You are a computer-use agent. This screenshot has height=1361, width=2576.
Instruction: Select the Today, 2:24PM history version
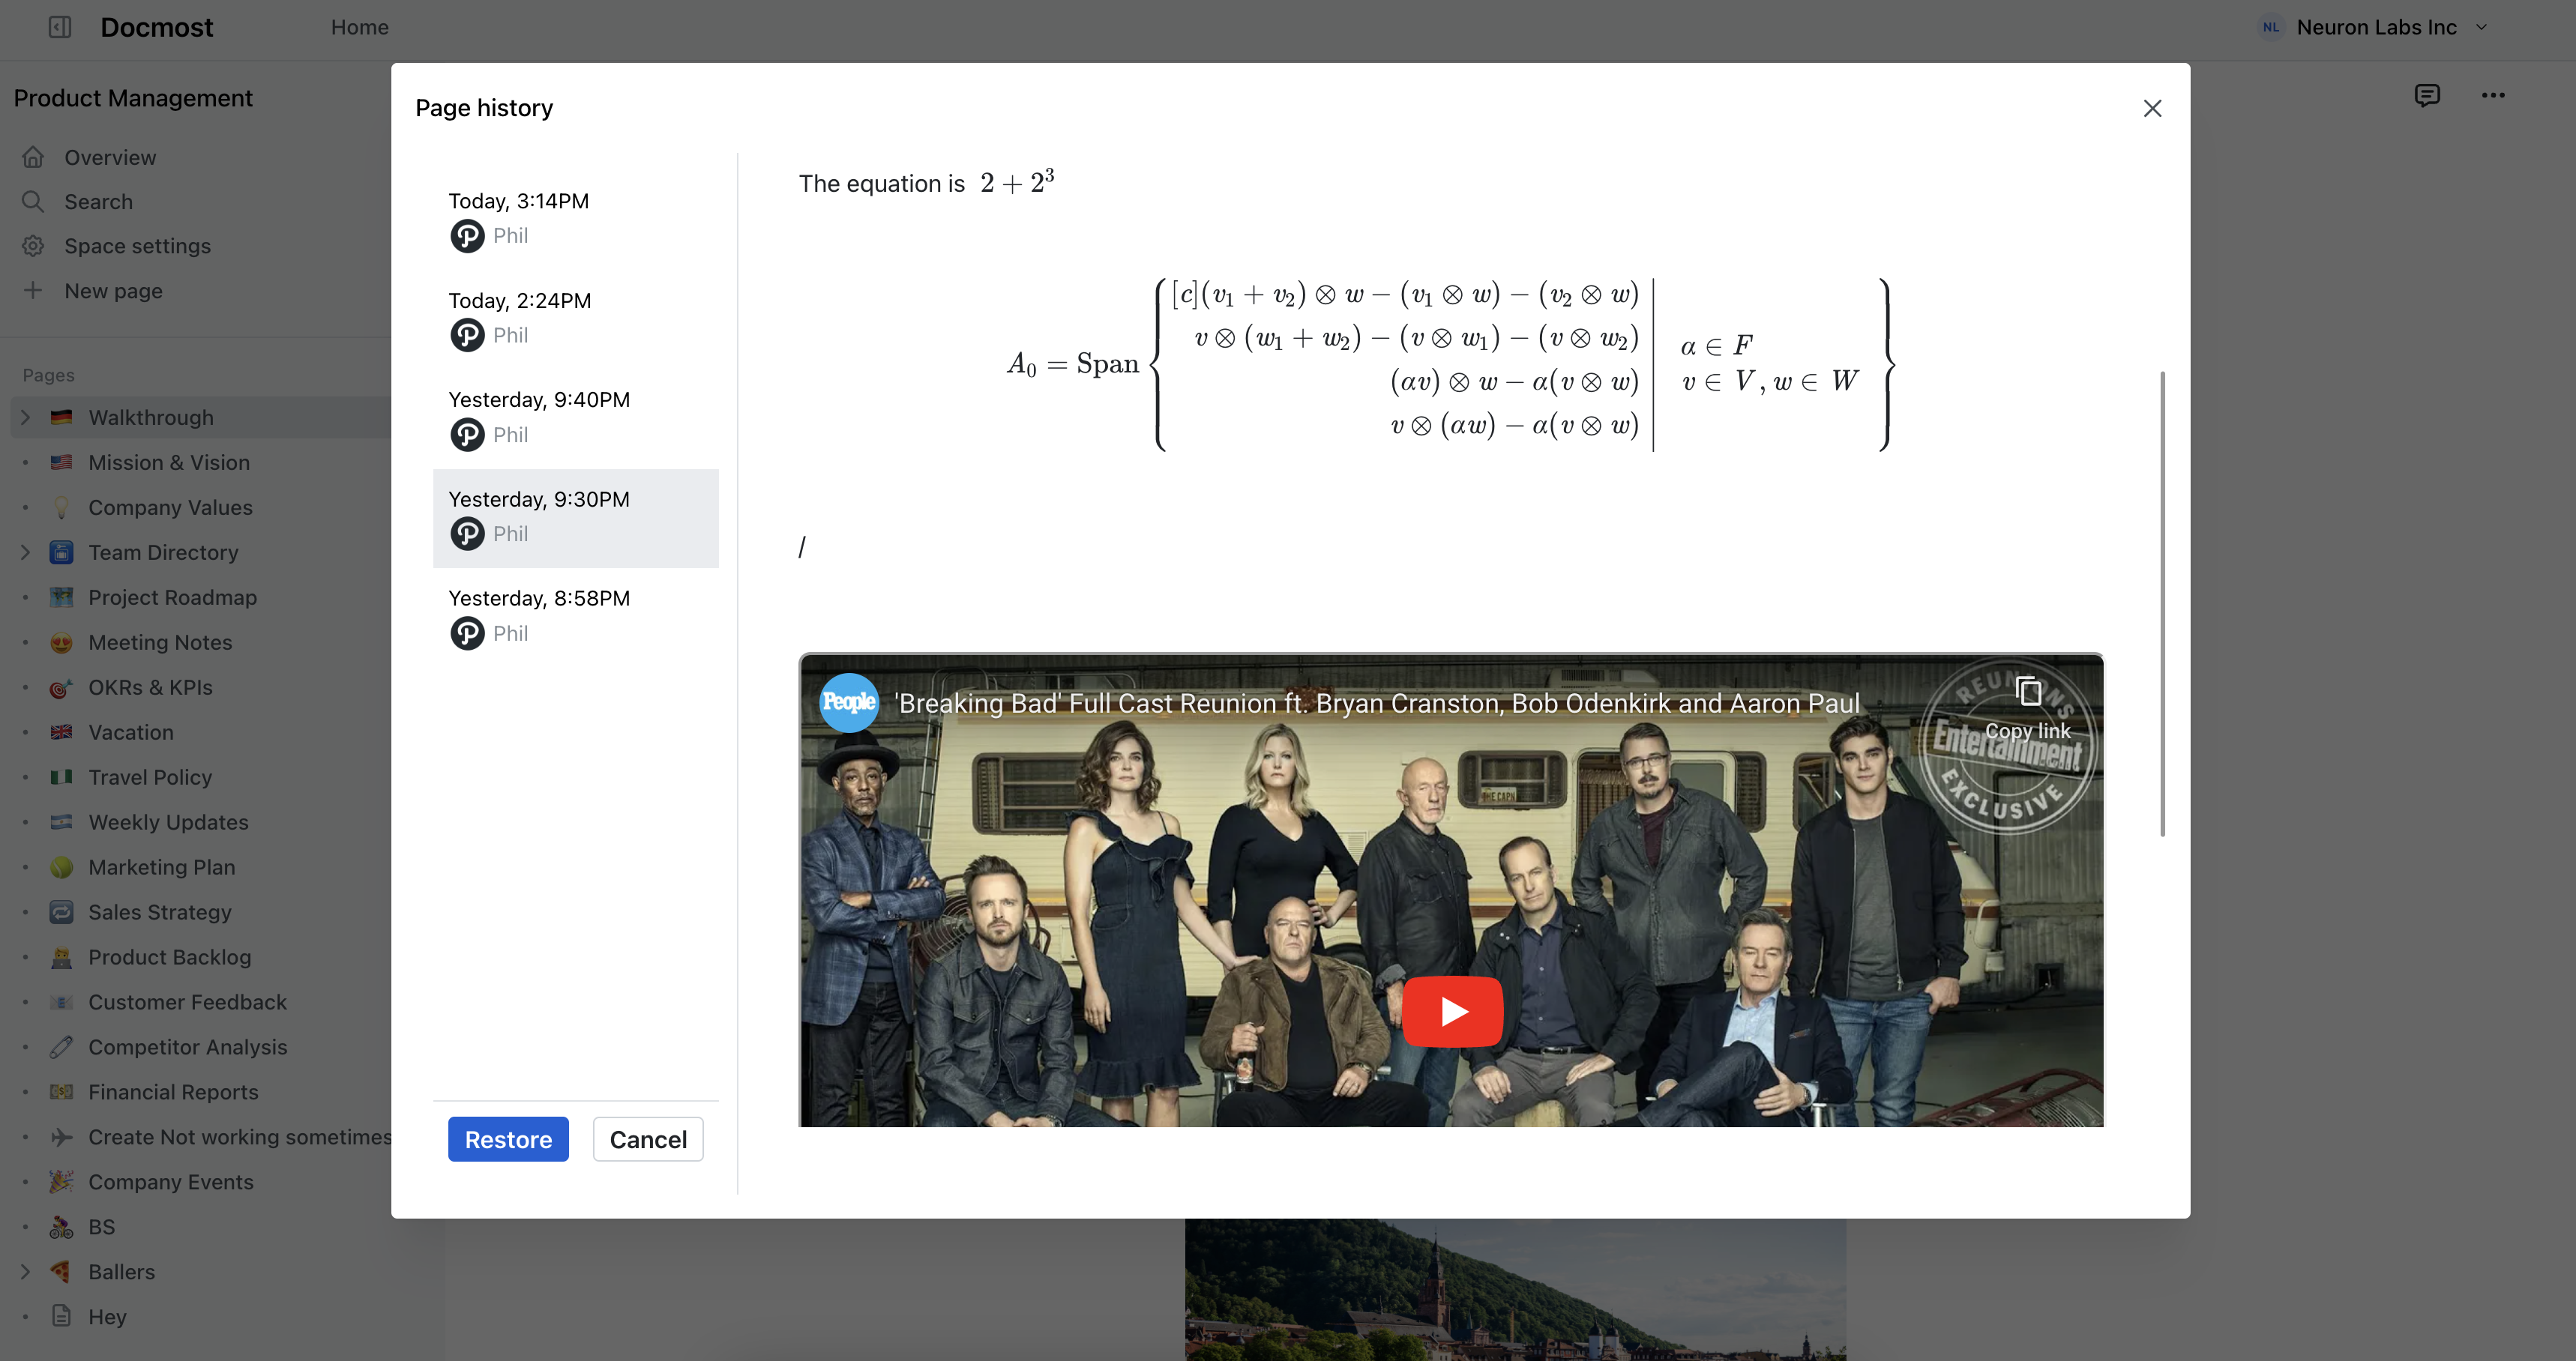pyautogui.click(x=575, y=320)
